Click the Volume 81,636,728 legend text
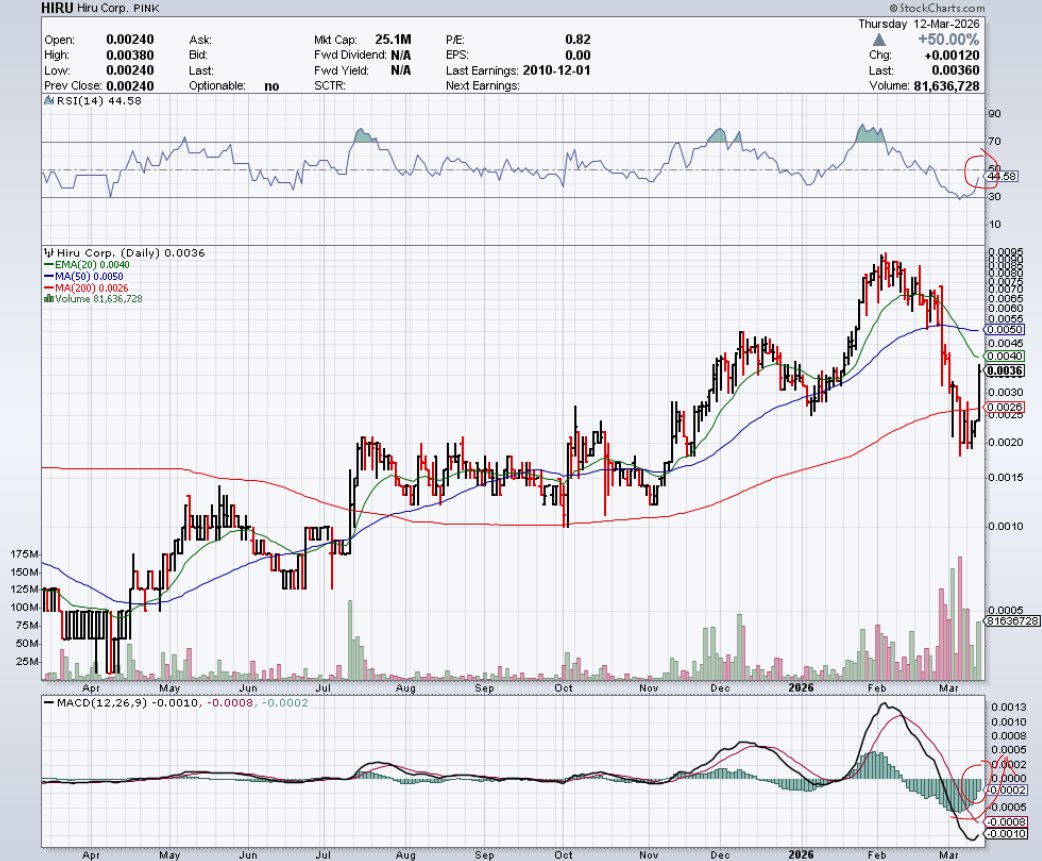The height and width of the screenshot is (861, 1042). (98, 299)
